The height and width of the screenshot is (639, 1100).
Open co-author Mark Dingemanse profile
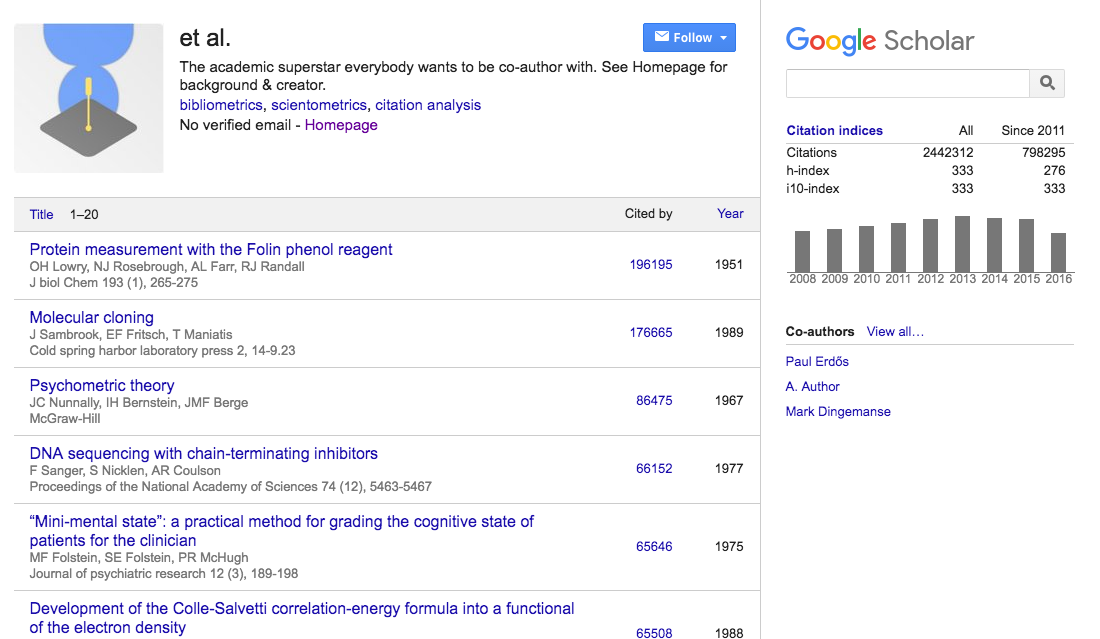coord(838,411)
